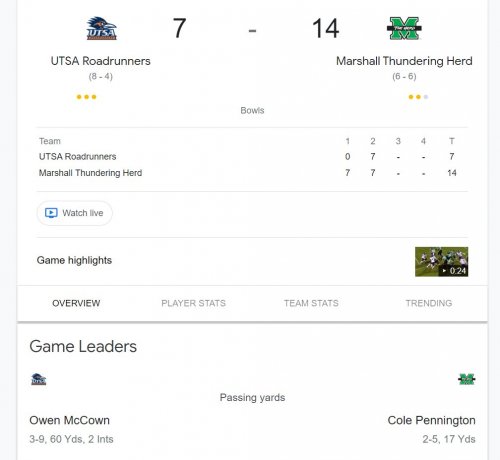
Task: Click the Marshall Thundering Herd team name heading
Action: 404,61
